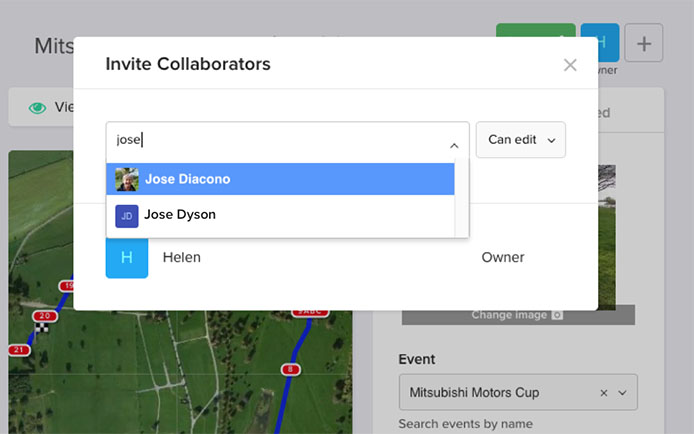Open the Can edit permission dropdown

tap(520, 140)
